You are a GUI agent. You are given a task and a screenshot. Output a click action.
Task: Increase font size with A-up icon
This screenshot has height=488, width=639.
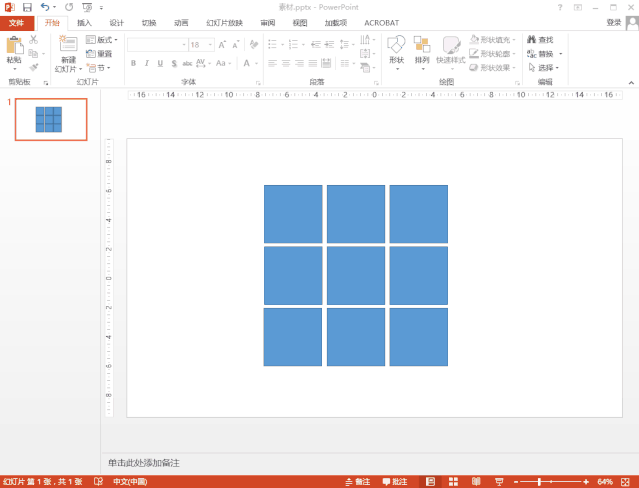[x=222, y=45]
